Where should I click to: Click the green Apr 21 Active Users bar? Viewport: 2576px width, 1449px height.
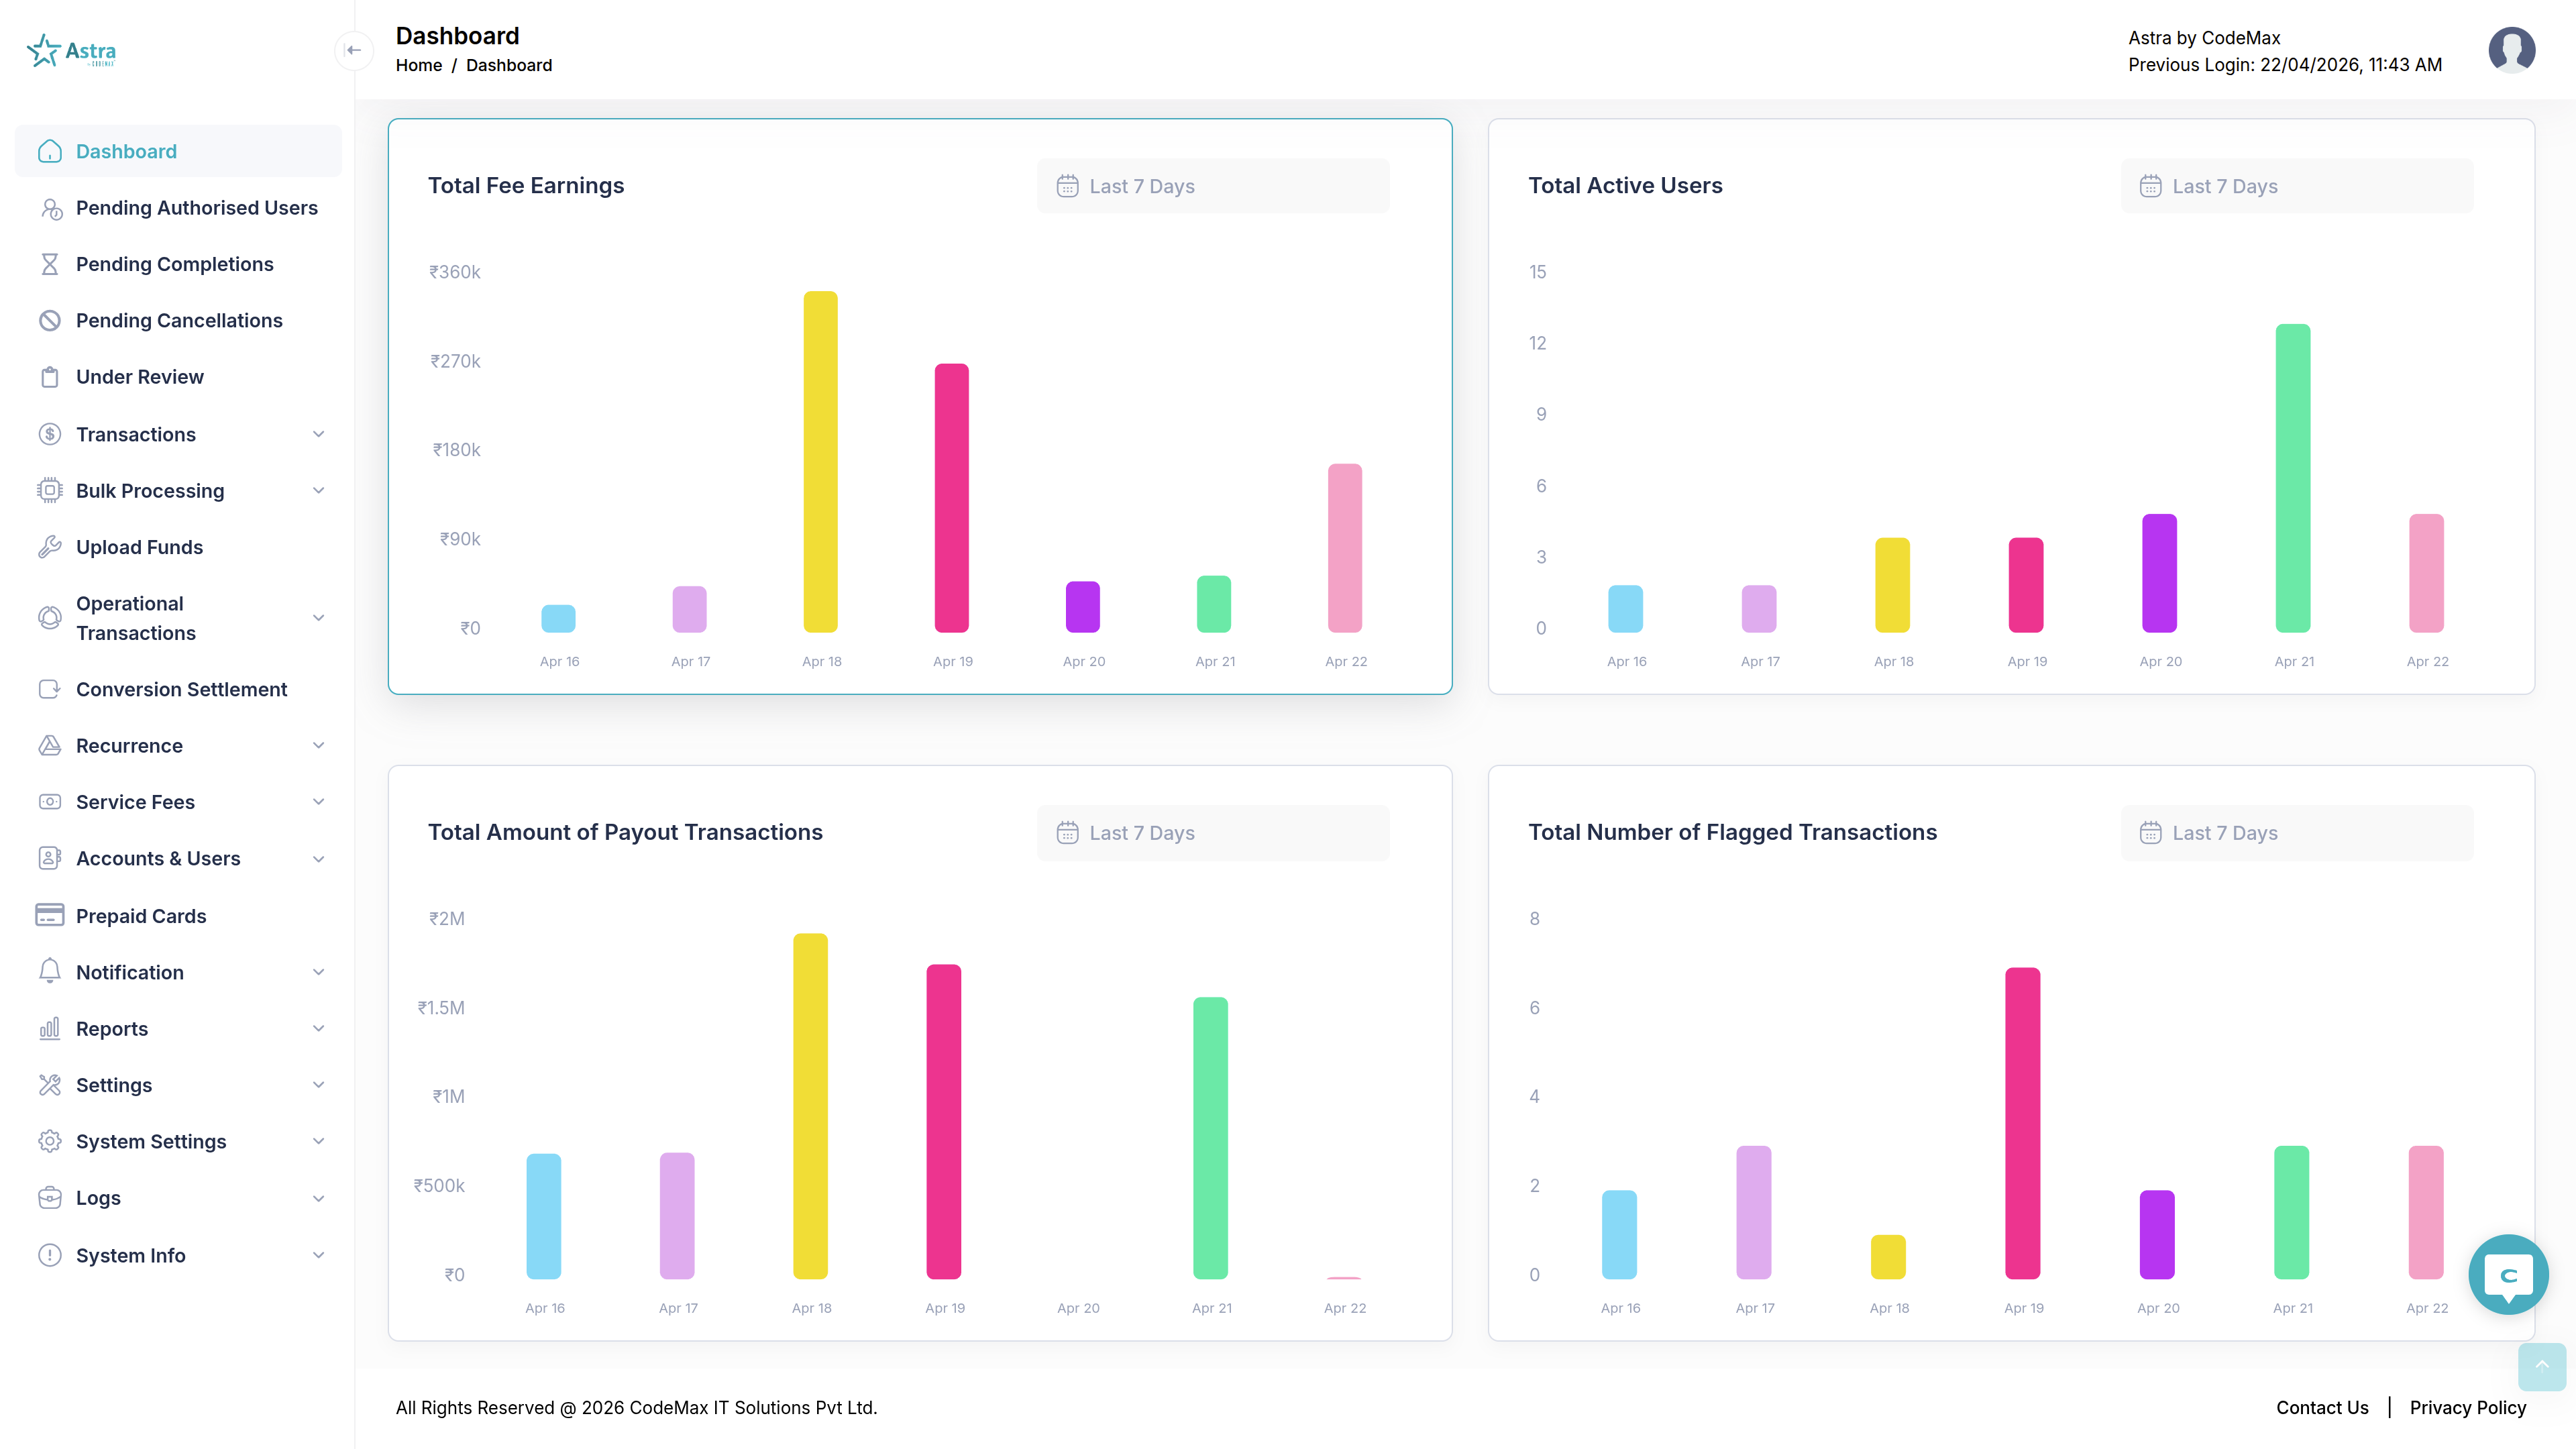coord(2292,478)
